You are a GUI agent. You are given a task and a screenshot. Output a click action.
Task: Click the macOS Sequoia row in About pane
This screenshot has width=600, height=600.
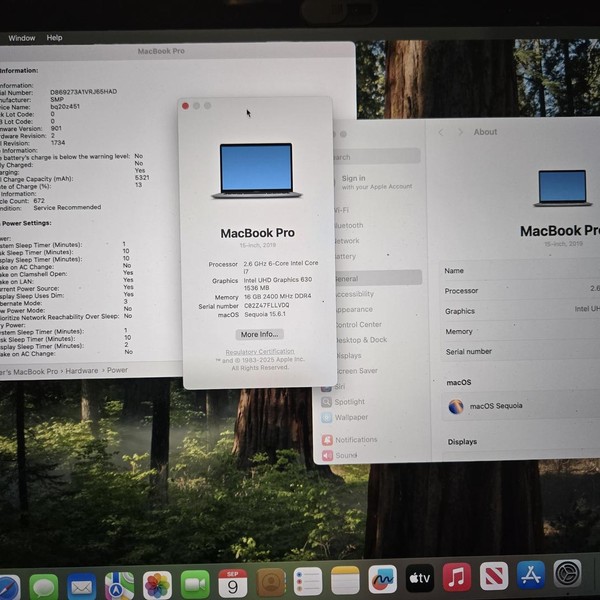pos(521,406)
